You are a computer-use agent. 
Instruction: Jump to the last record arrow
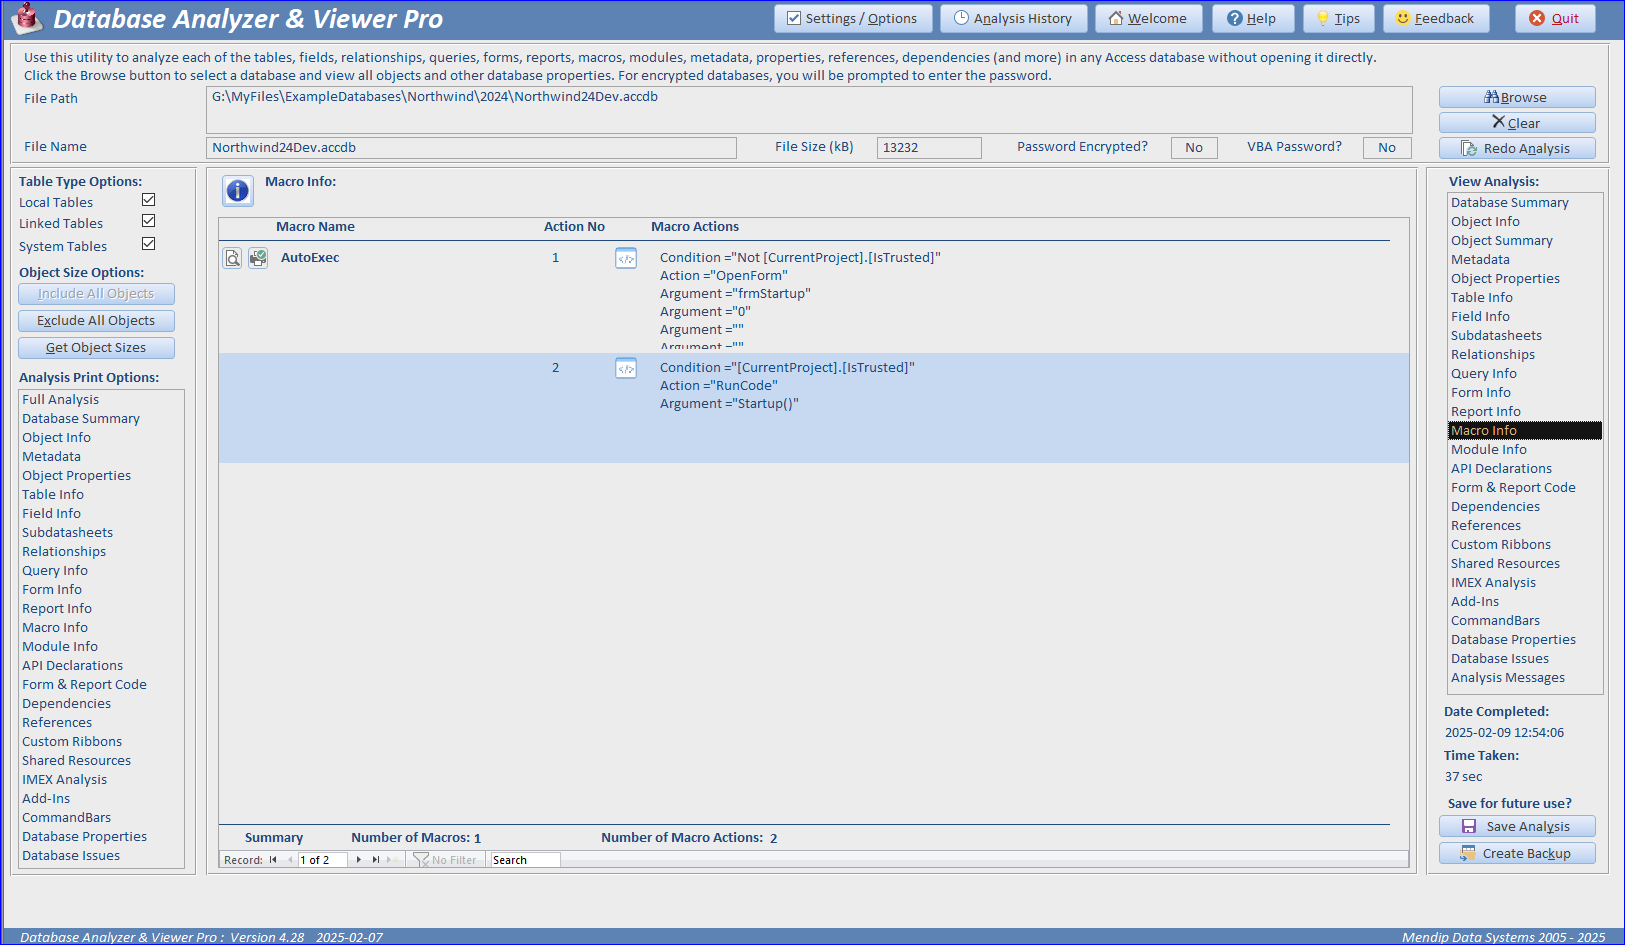click(376, 860)
